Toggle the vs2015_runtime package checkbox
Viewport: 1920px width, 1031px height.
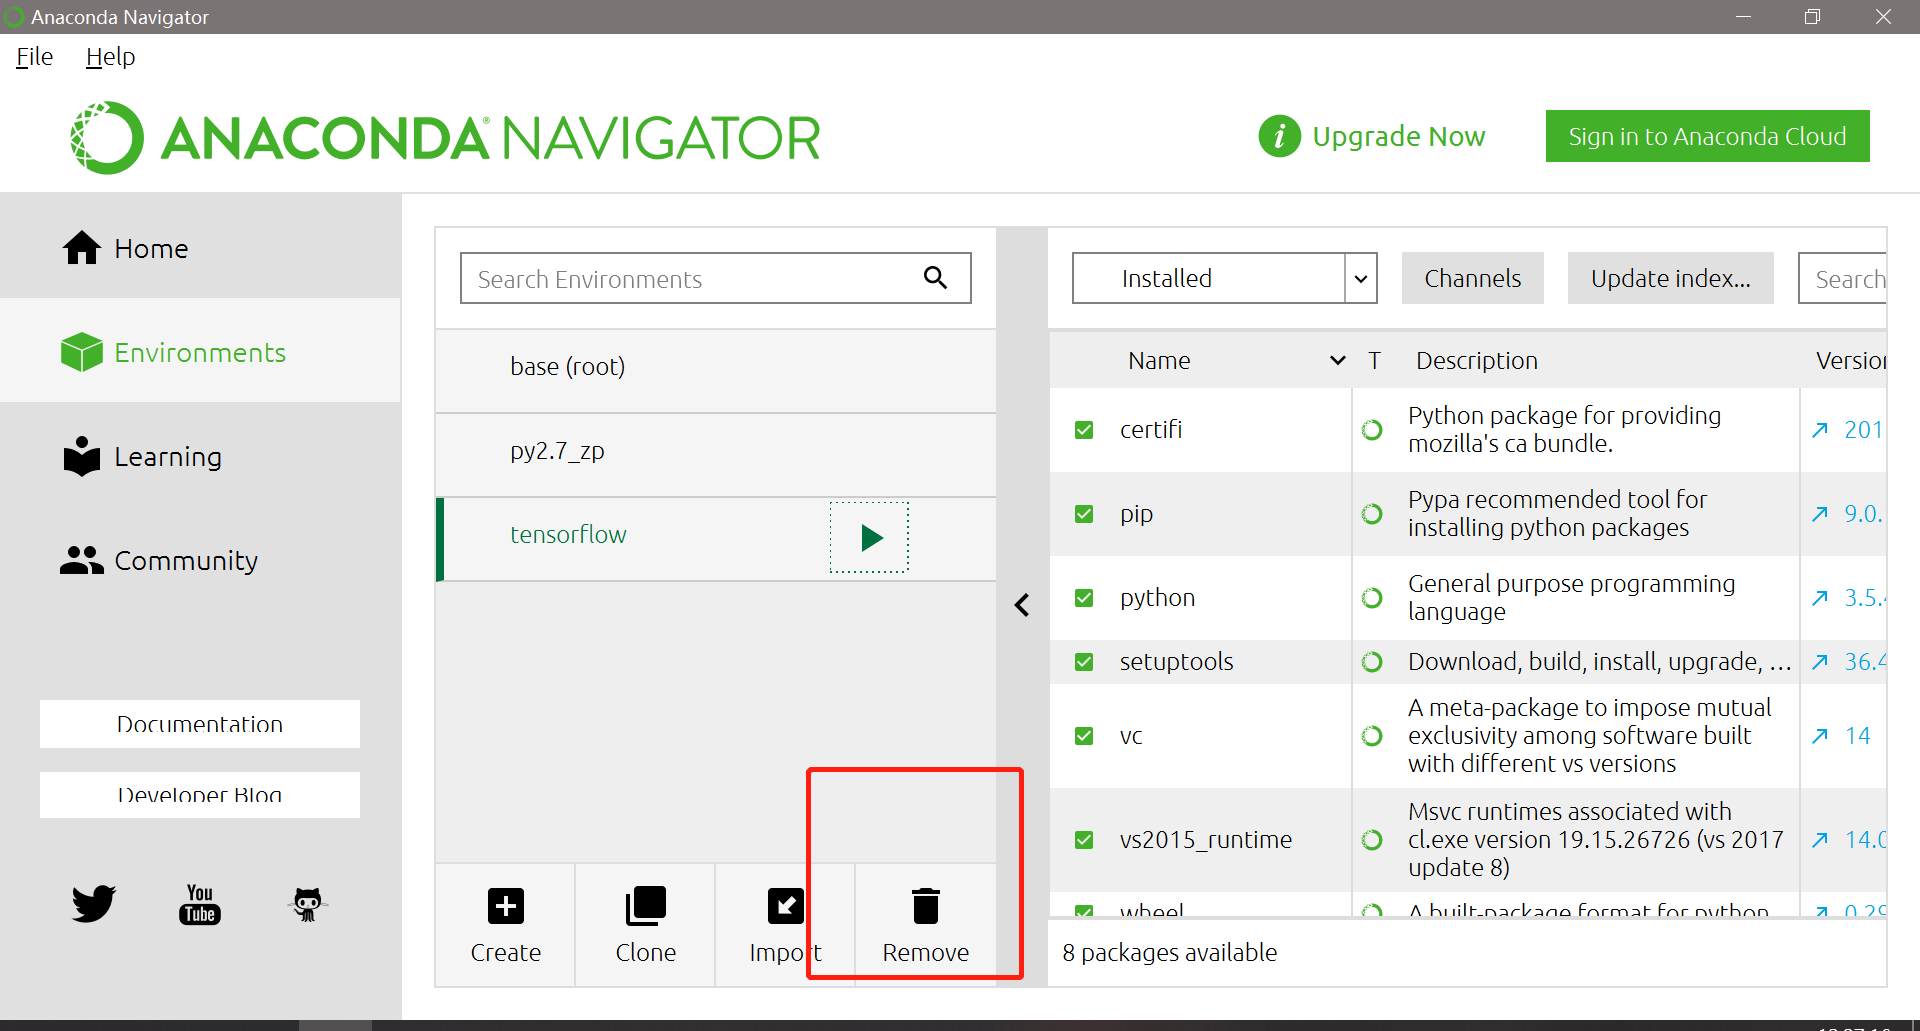point(1084,840)
